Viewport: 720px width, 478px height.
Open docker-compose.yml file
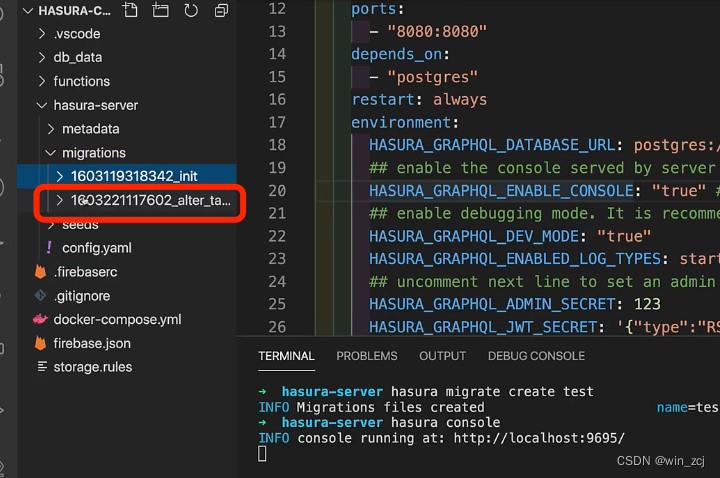118,320
